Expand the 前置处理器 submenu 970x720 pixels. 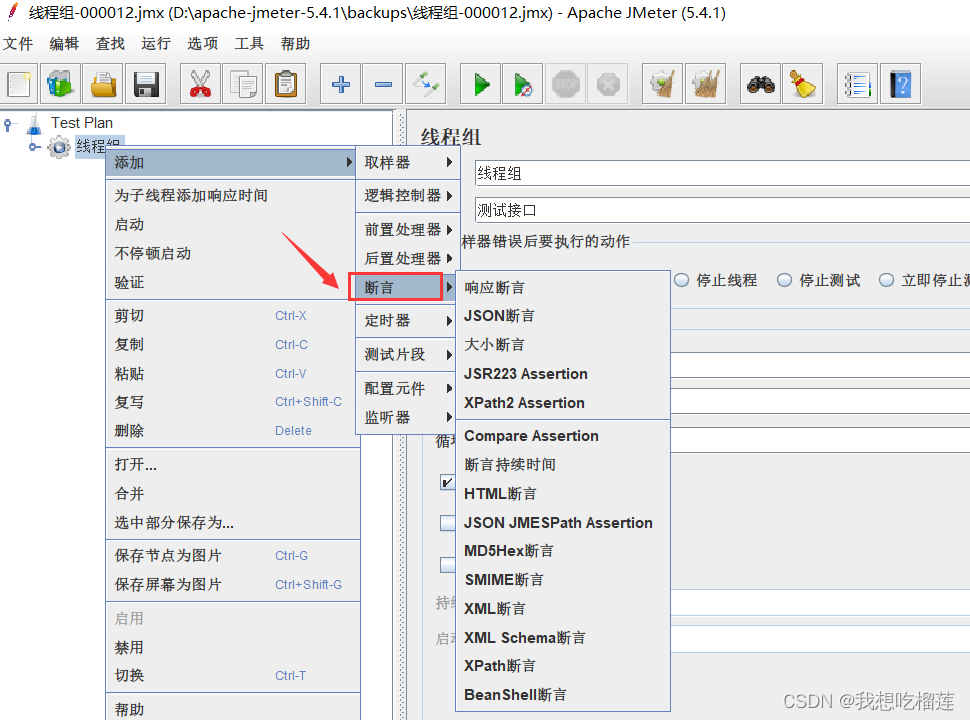408,229
